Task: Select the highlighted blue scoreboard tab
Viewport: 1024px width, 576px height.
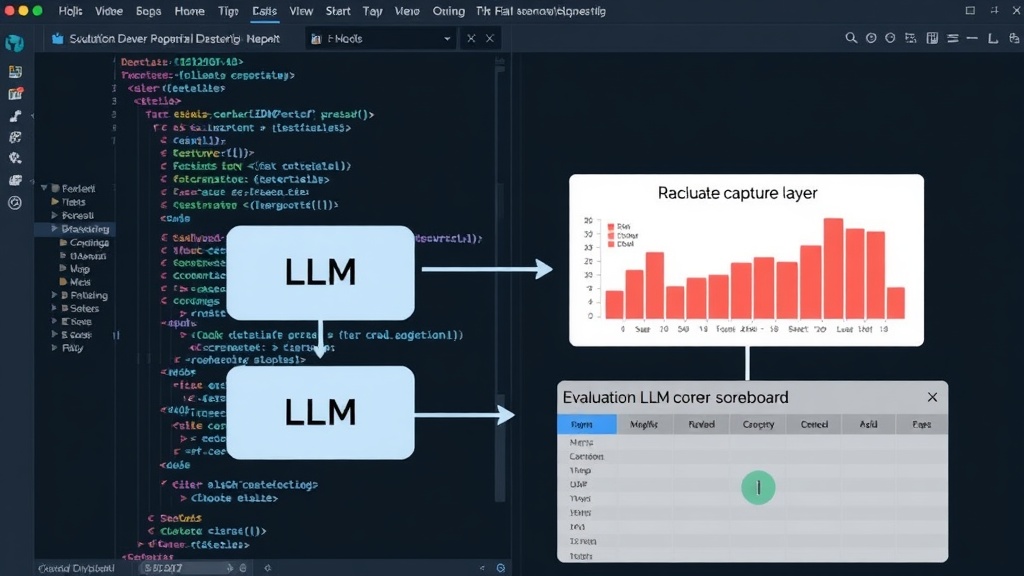Action: click(x=586, y=424)
